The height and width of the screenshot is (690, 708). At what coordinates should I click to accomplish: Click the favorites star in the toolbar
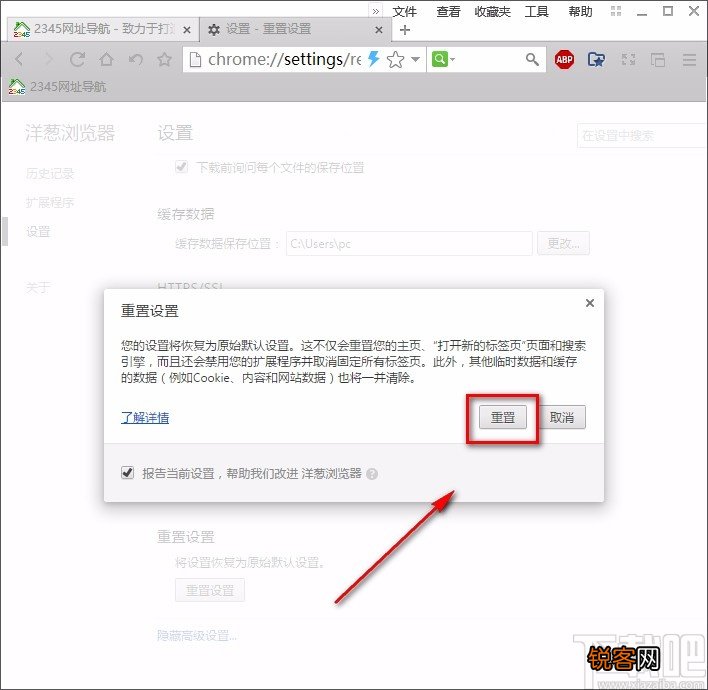164,59
